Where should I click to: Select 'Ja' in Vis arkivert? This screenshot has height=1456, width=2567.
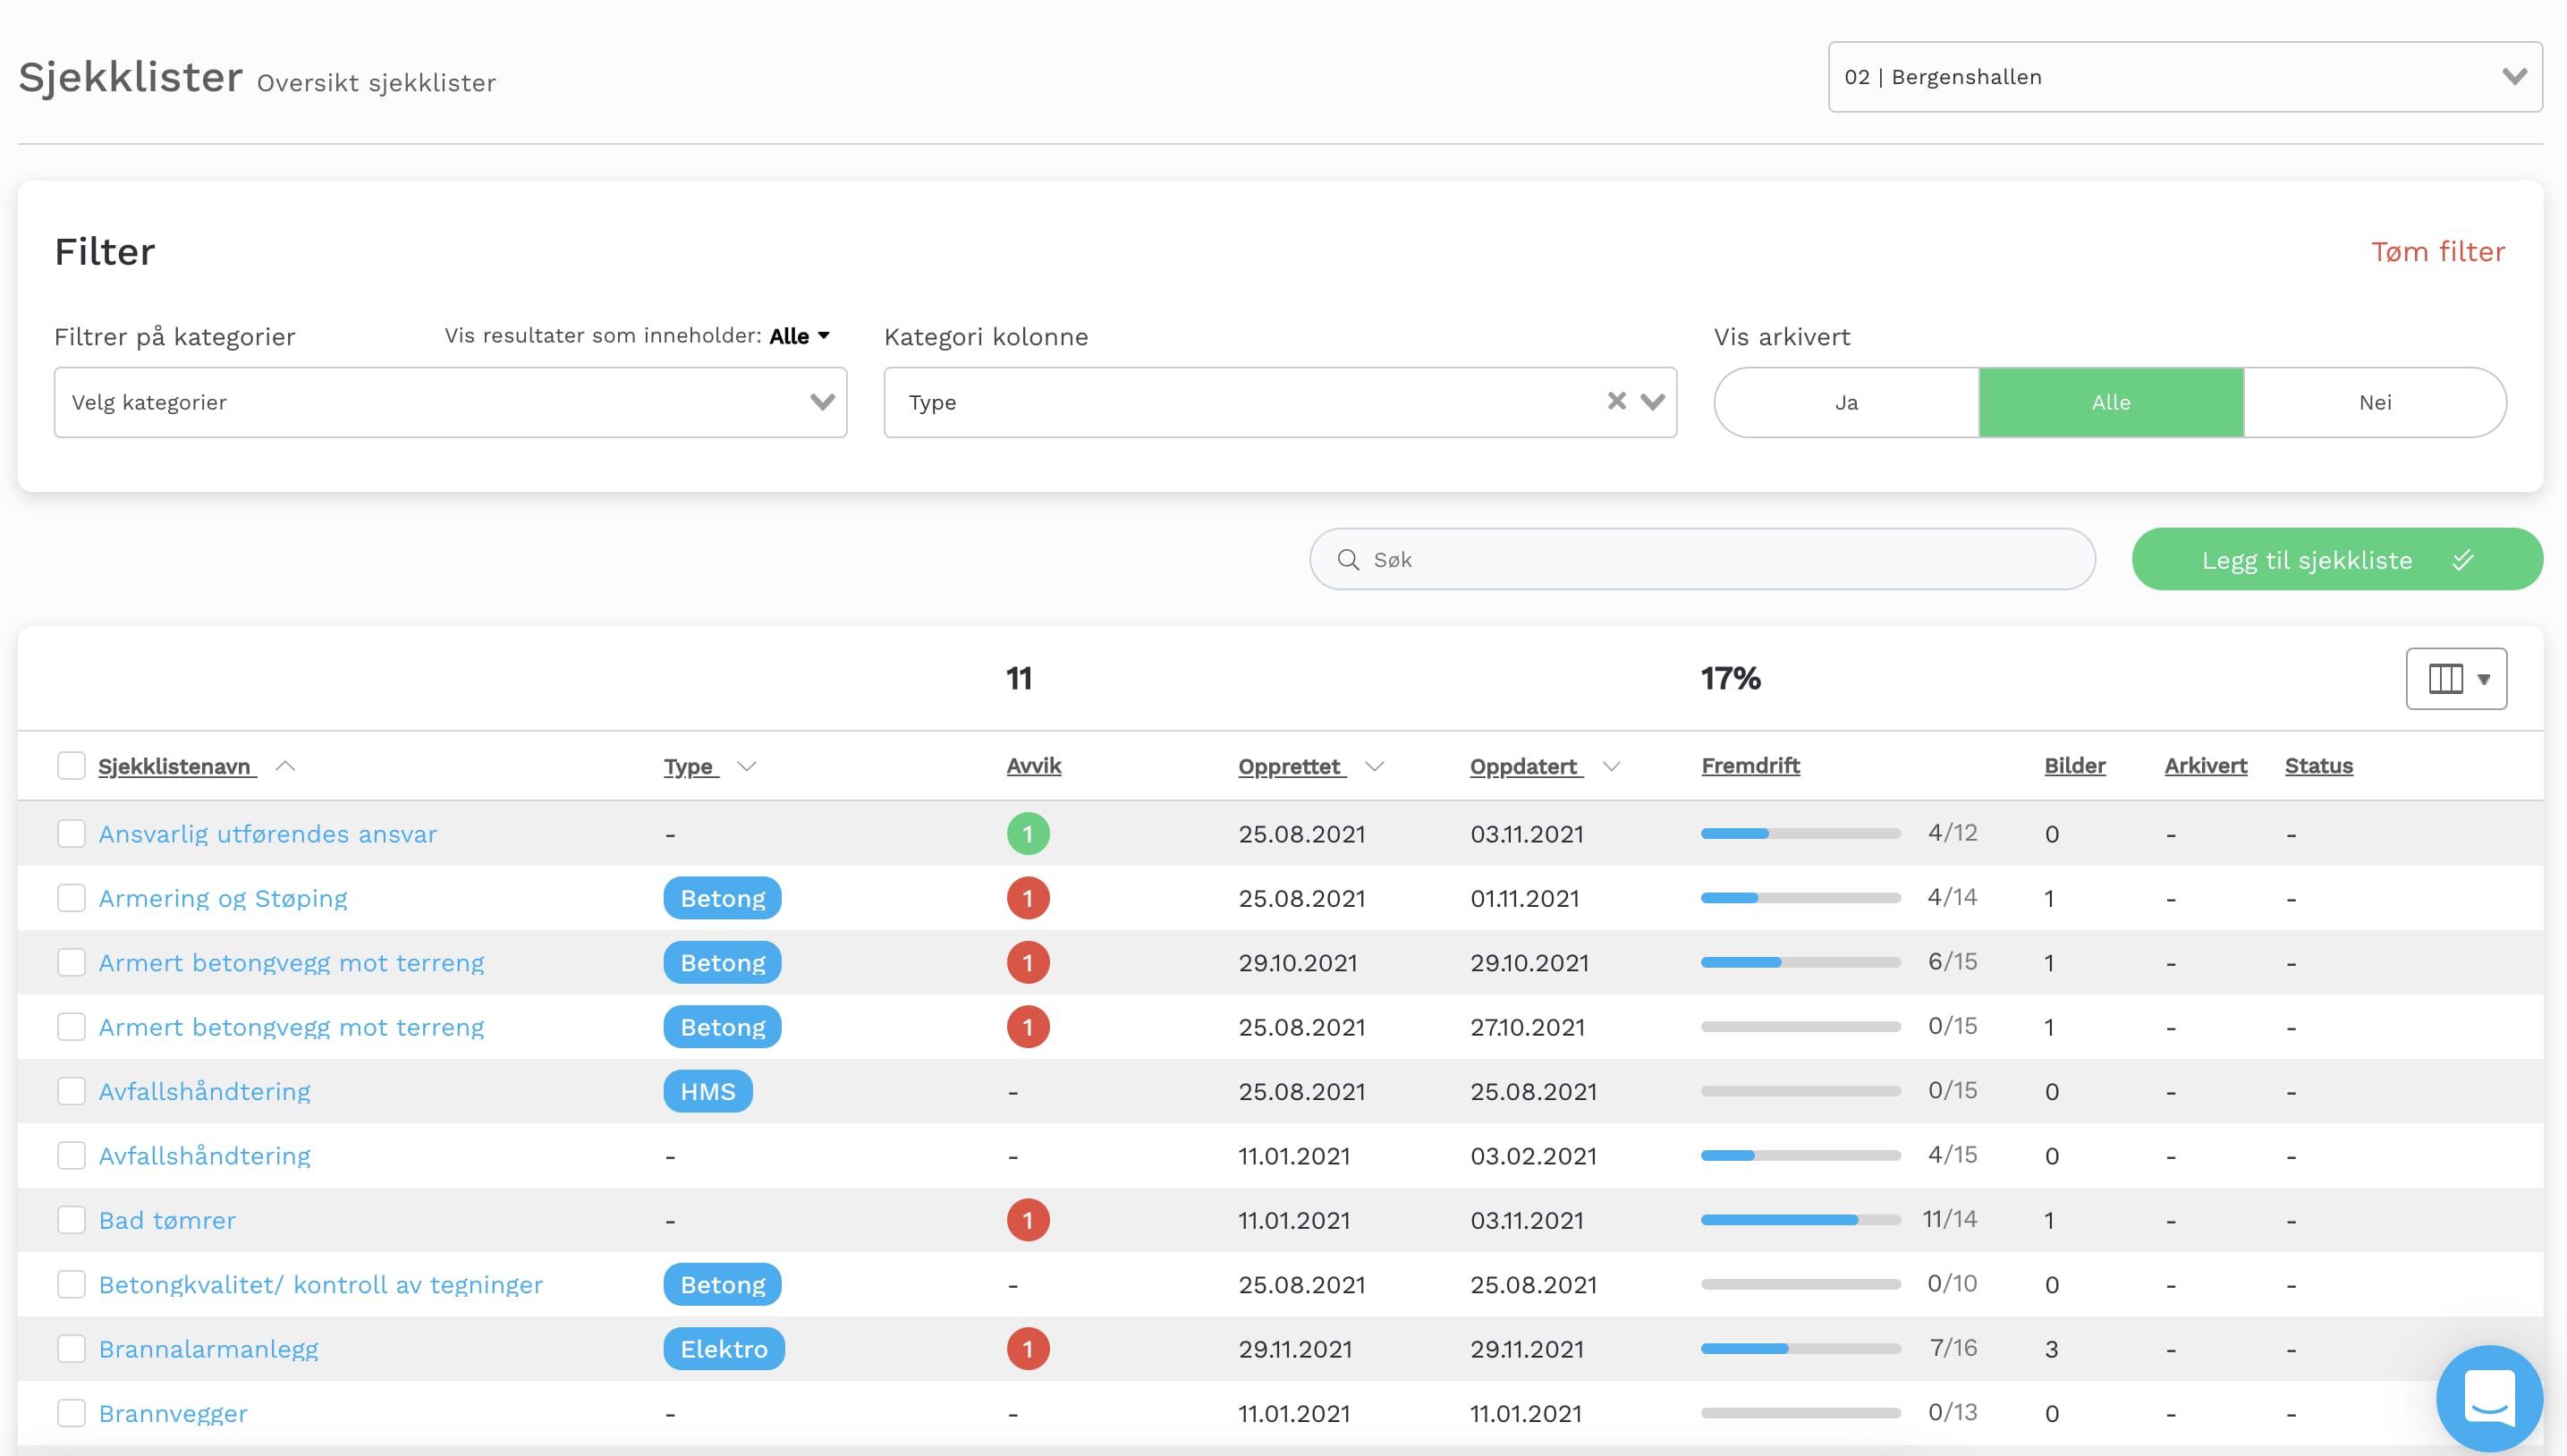tap(1846, 402)
